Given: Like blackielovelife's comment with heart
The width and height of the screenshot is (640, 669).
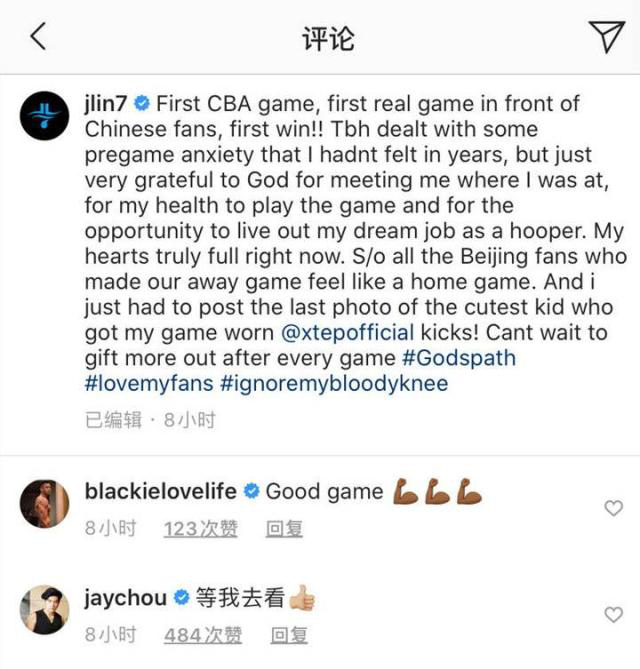Looking at the screenshot, I should (x=614, y=508).
